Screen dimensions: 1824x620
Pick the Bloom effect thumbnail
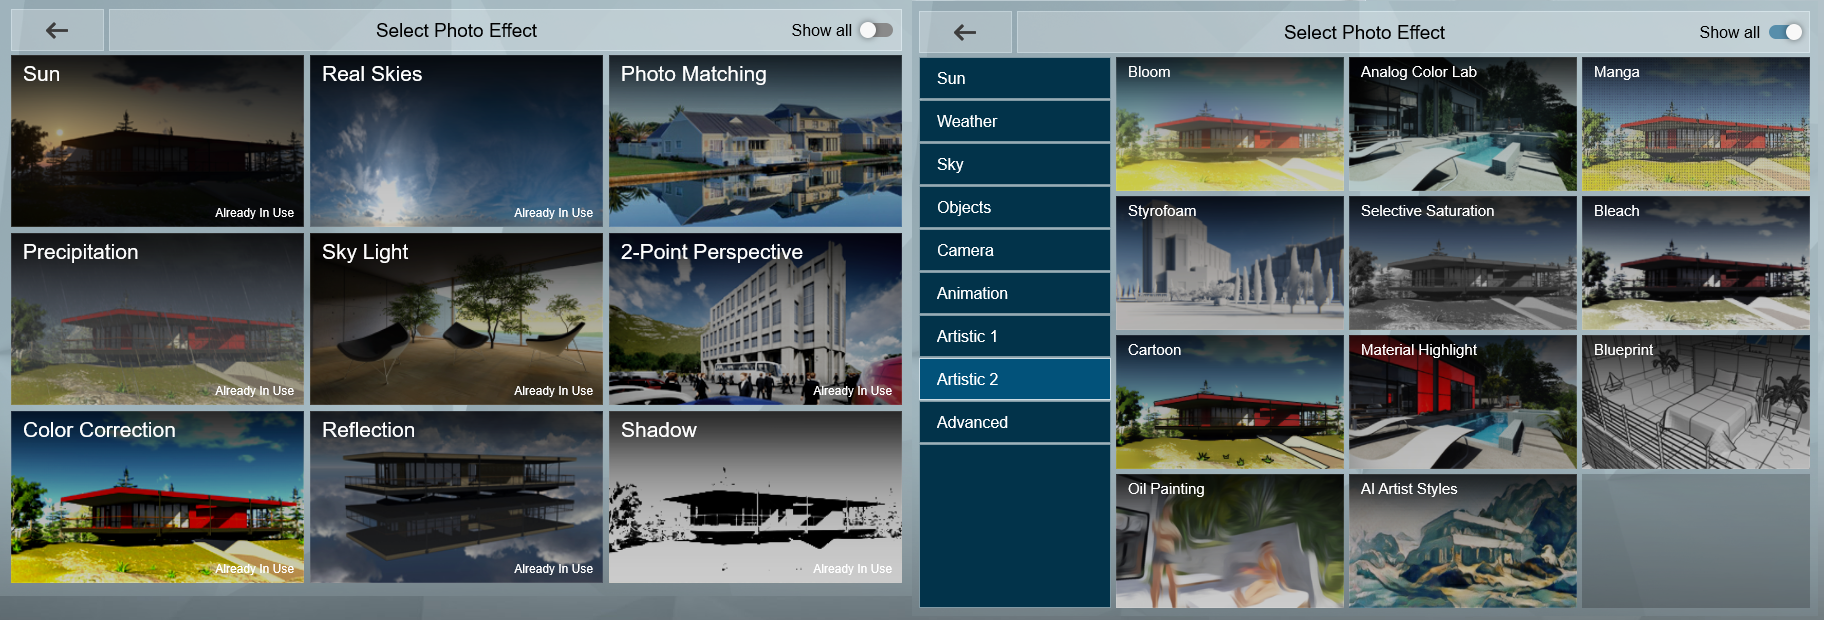(1229, 124)
